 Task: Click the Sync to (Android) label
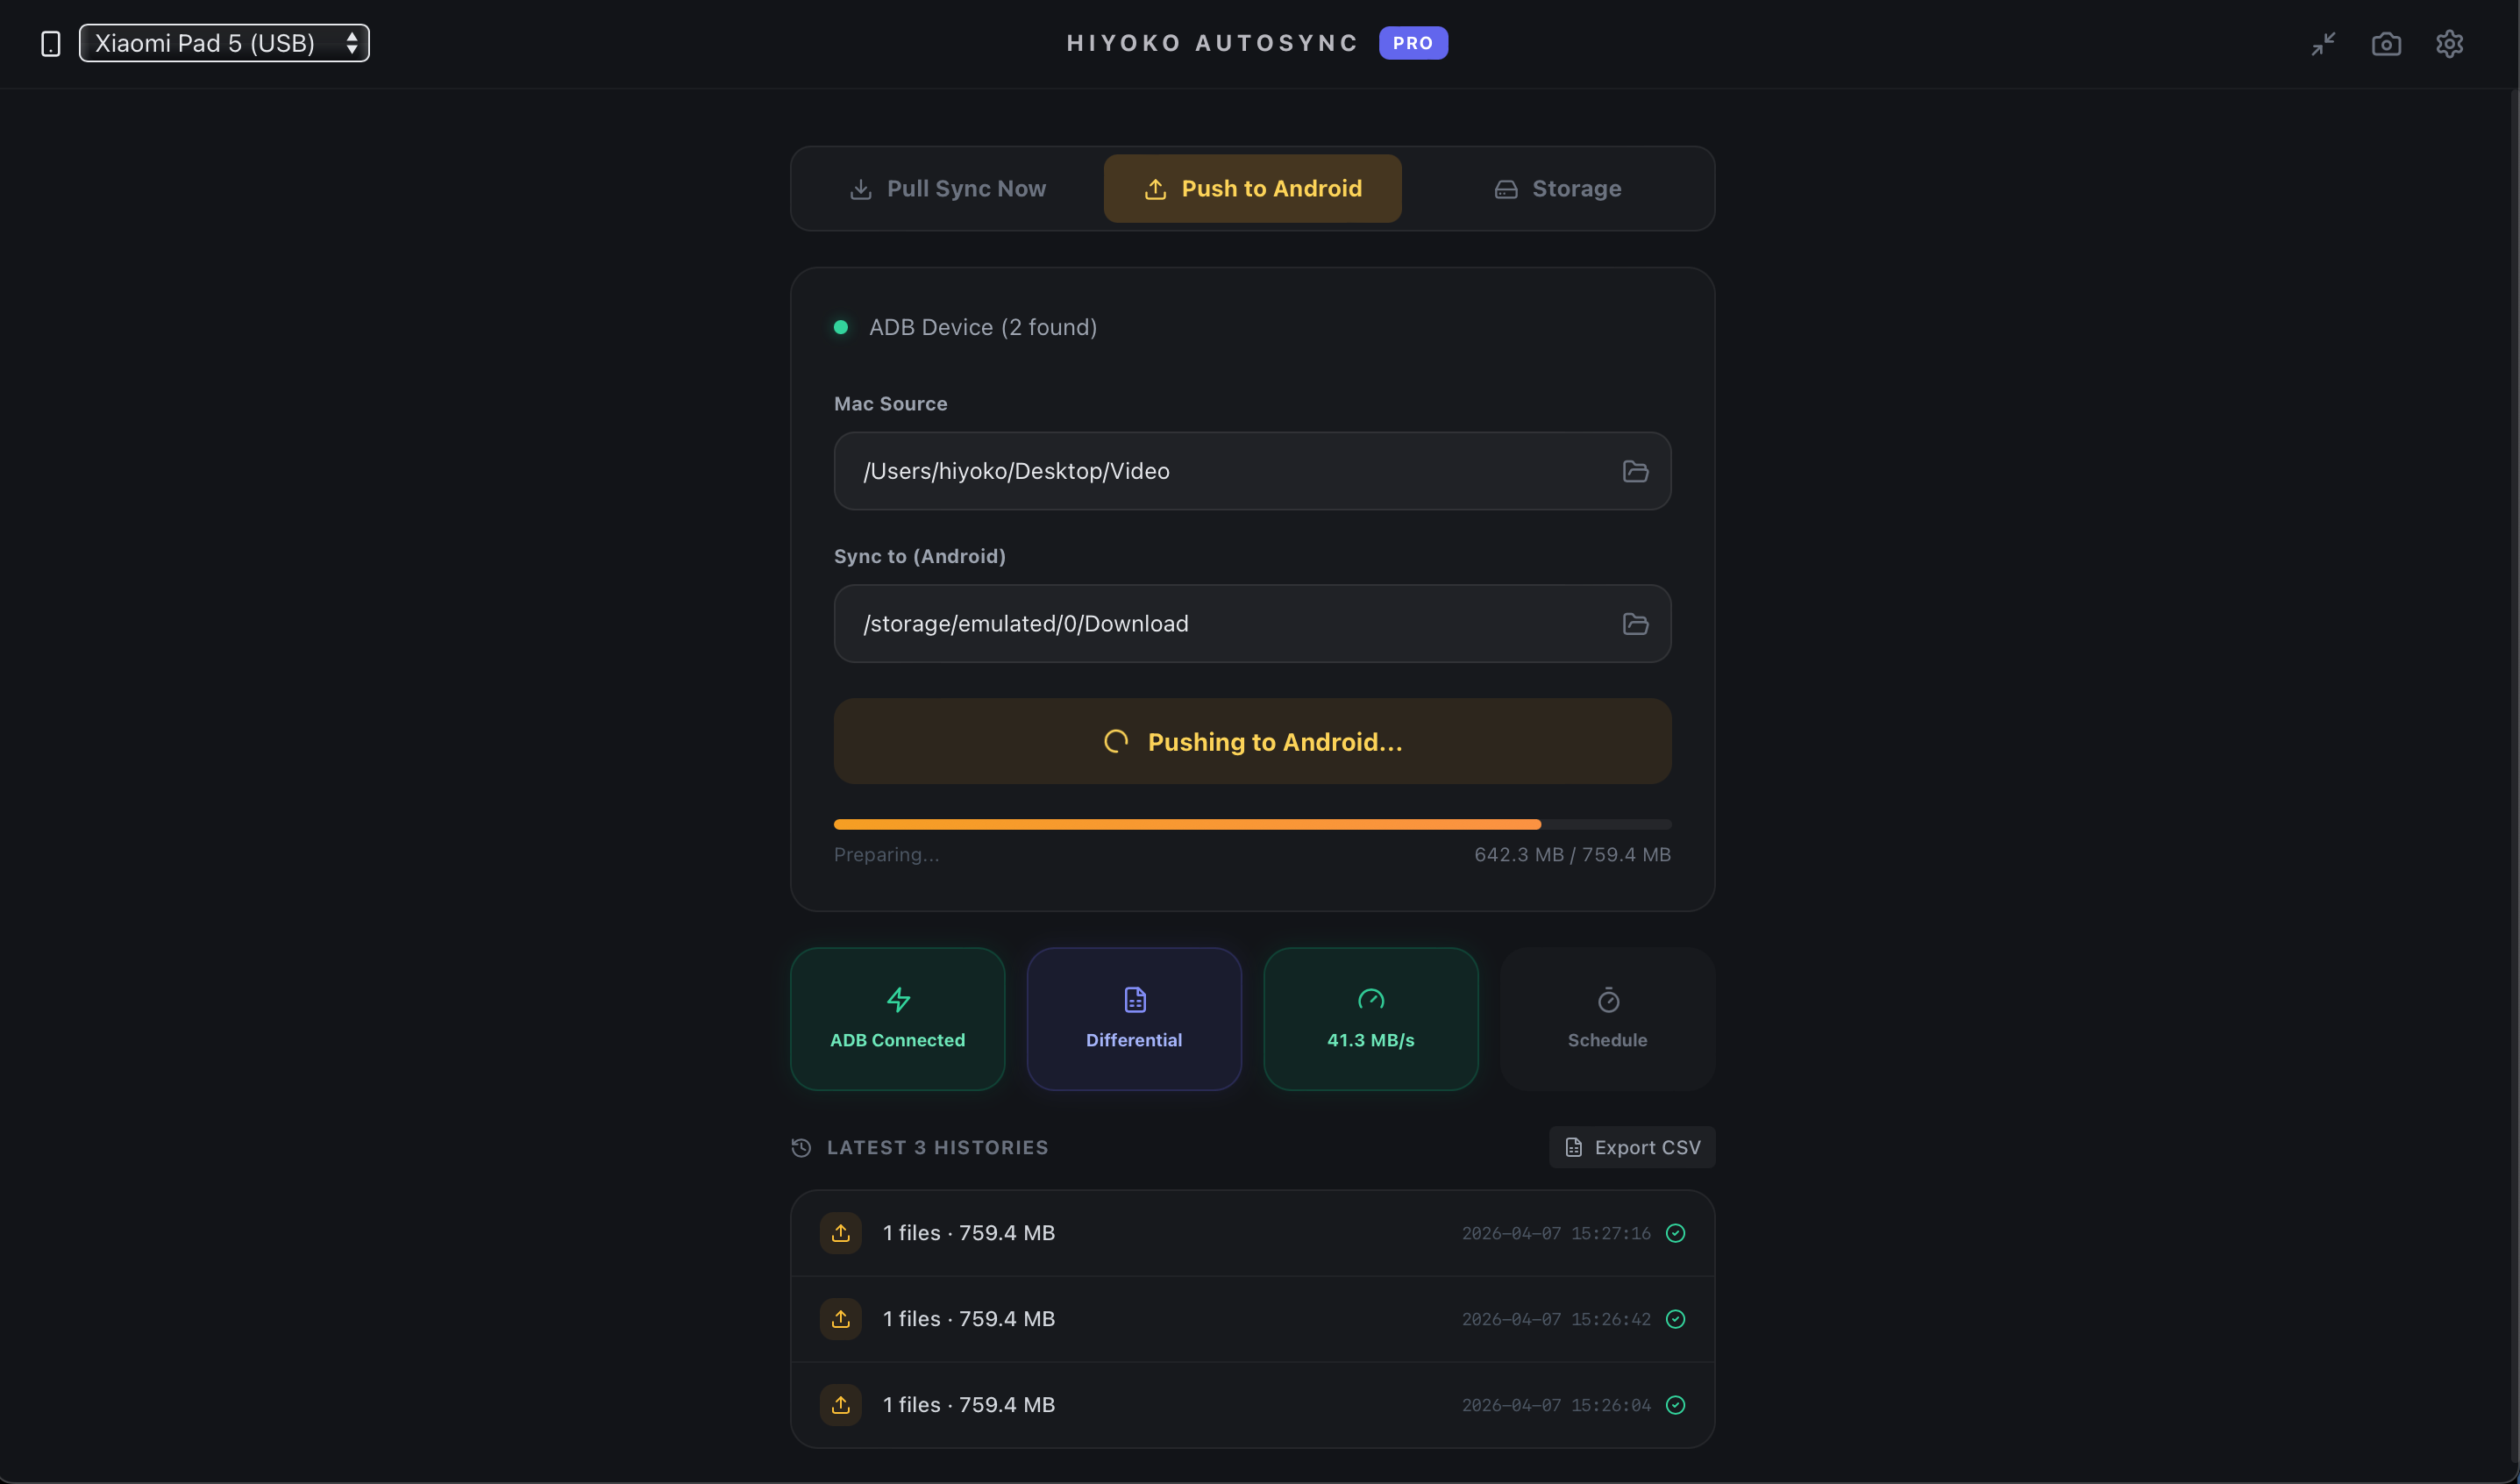point(919,557)
